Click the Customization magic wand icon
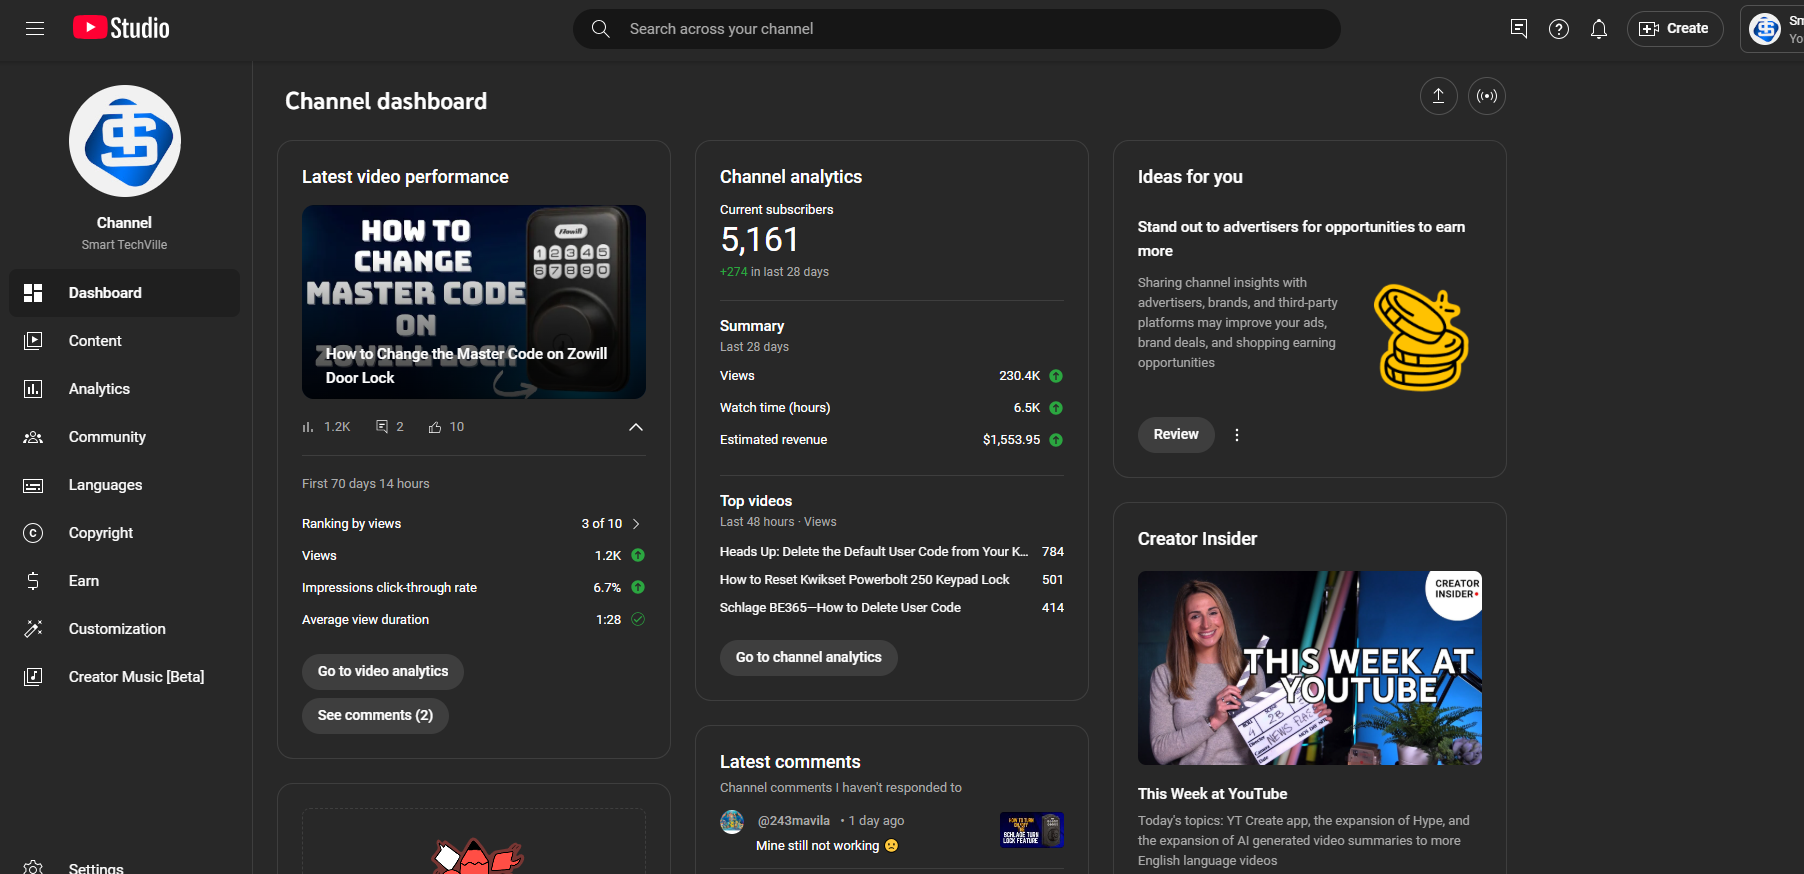The width and height of the screenshot is (1804, 874). click(x=33, y=629)
